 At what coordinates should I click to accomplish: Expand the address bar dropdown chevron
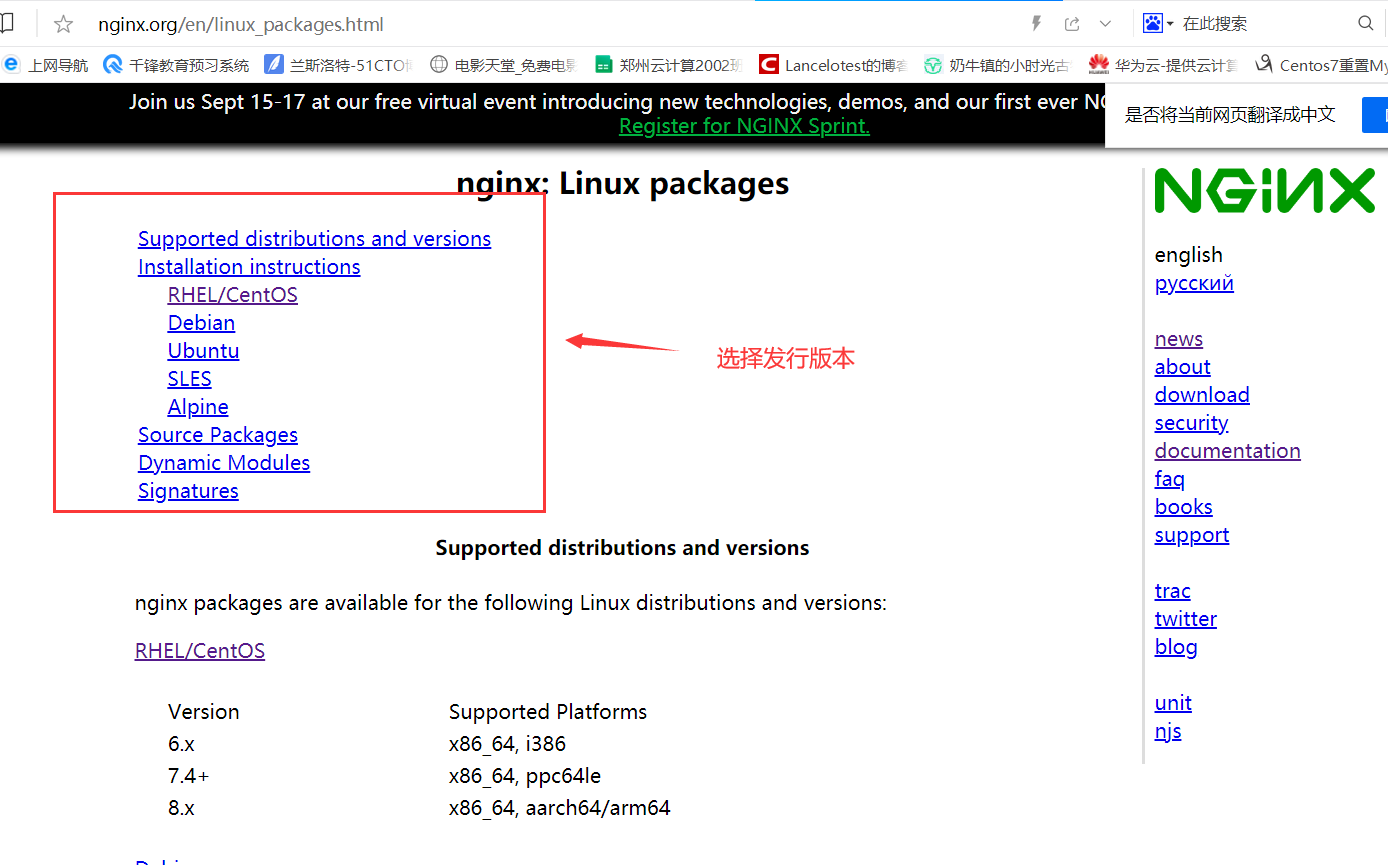click(1105, 23)
